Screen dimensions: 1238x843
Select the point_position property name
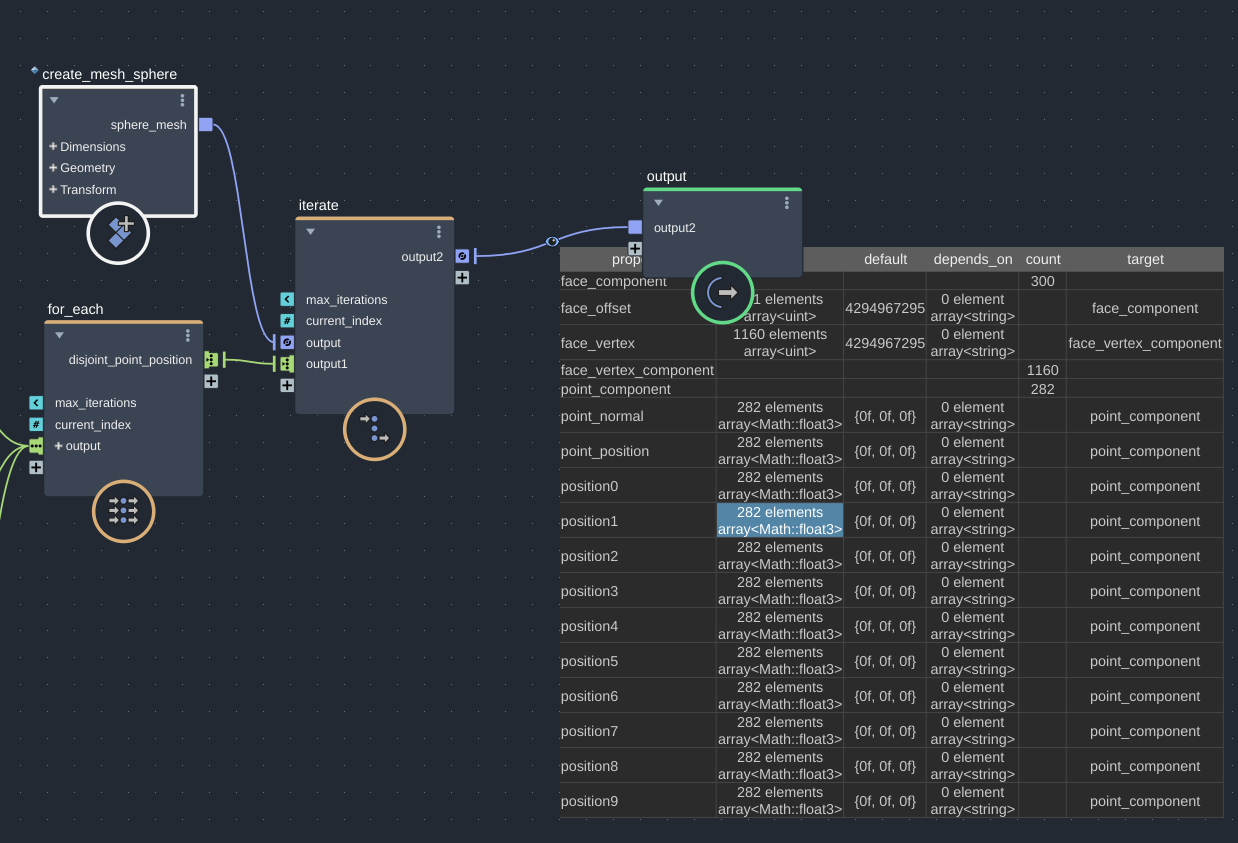605,451
